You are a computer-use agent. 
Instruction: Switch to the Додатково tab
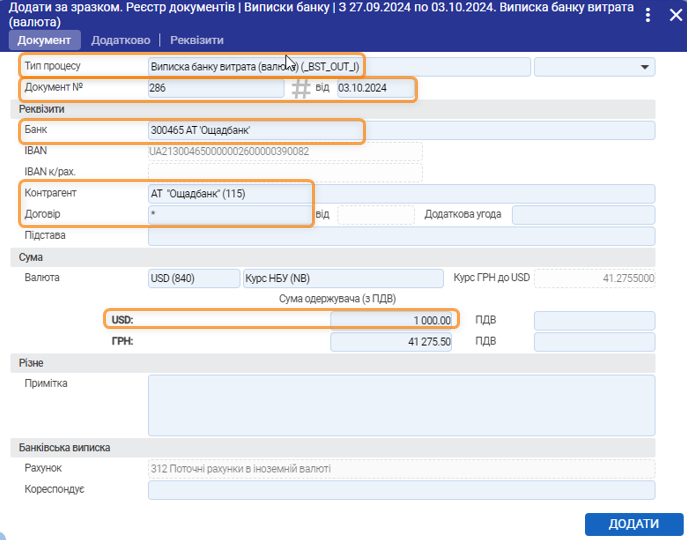point(120,40)
